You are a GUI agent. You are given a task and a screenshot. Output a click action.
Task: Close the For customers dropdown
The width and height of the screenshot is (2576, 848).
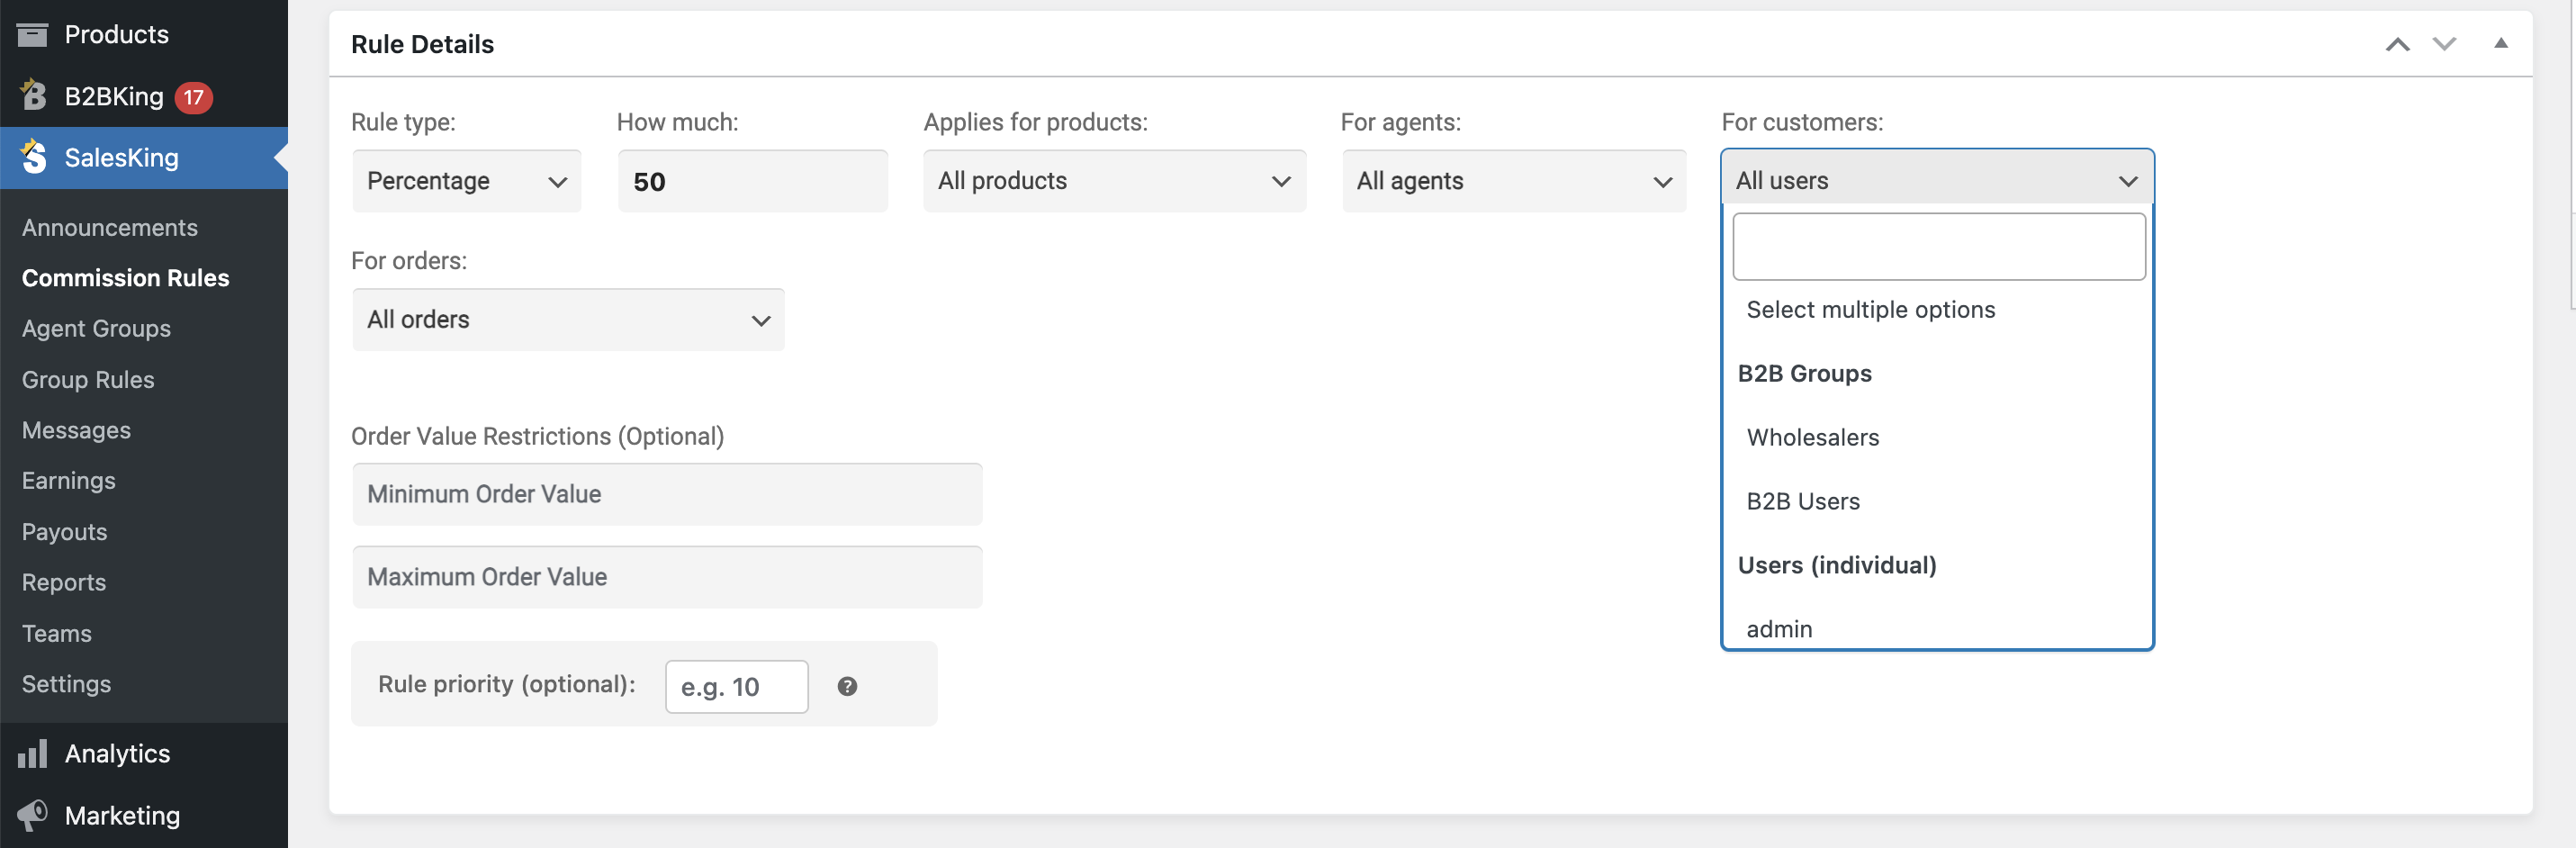1937,180
